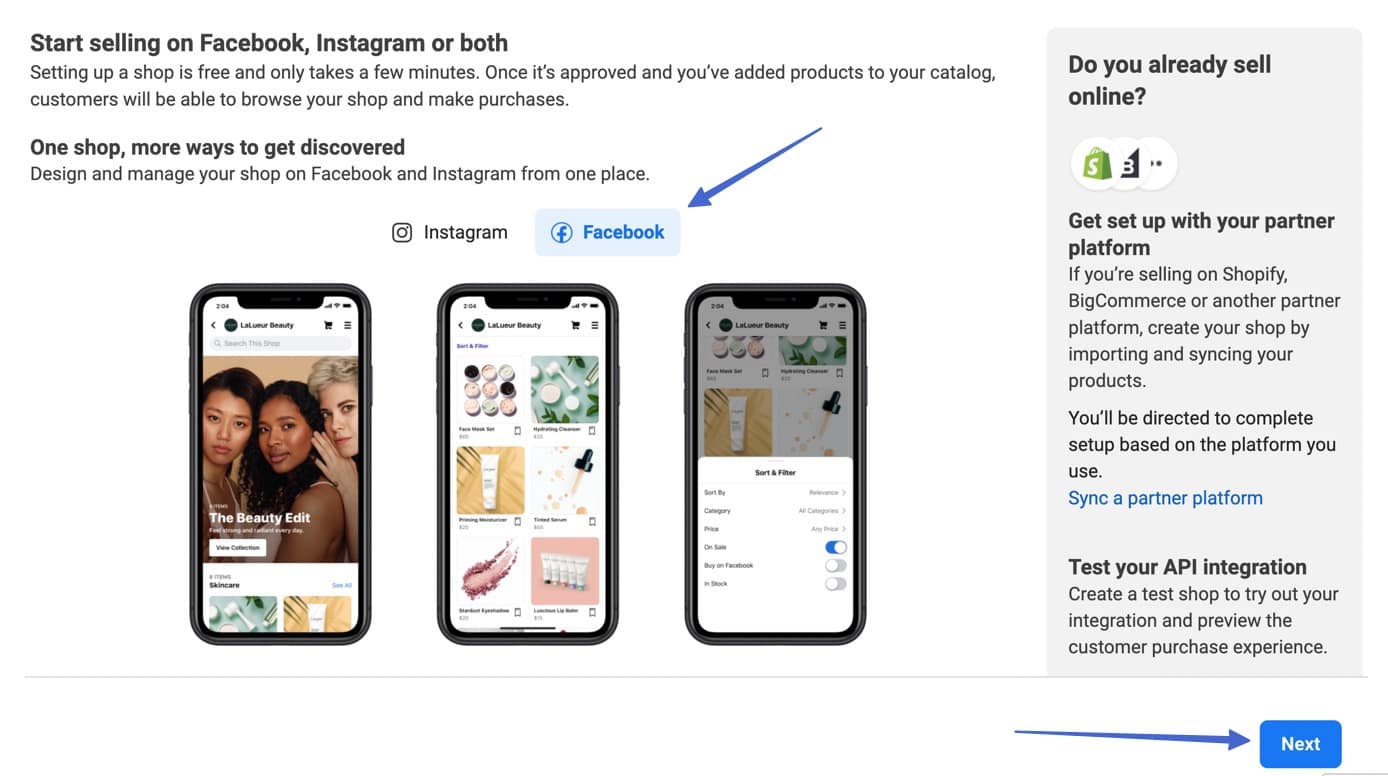
Task: Open hamburger menu on first phone
Action: click(347, 325)
